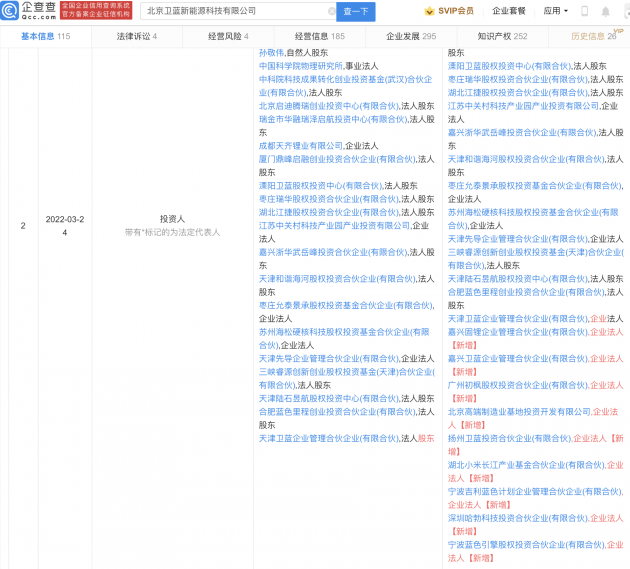Screen dimensions: 630x569
Task: Open the notification bell icon
Action: [605, 12]
